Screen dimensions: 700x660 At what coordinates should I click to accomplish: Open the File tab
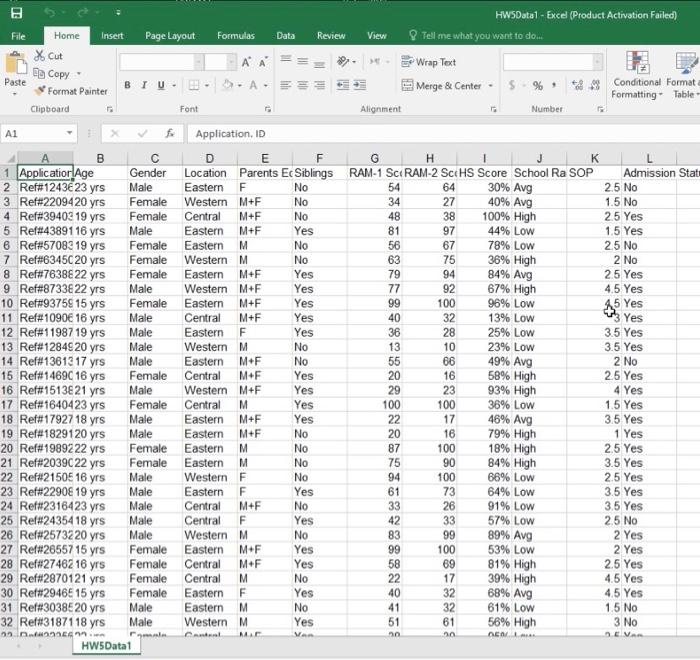(18, 36)
